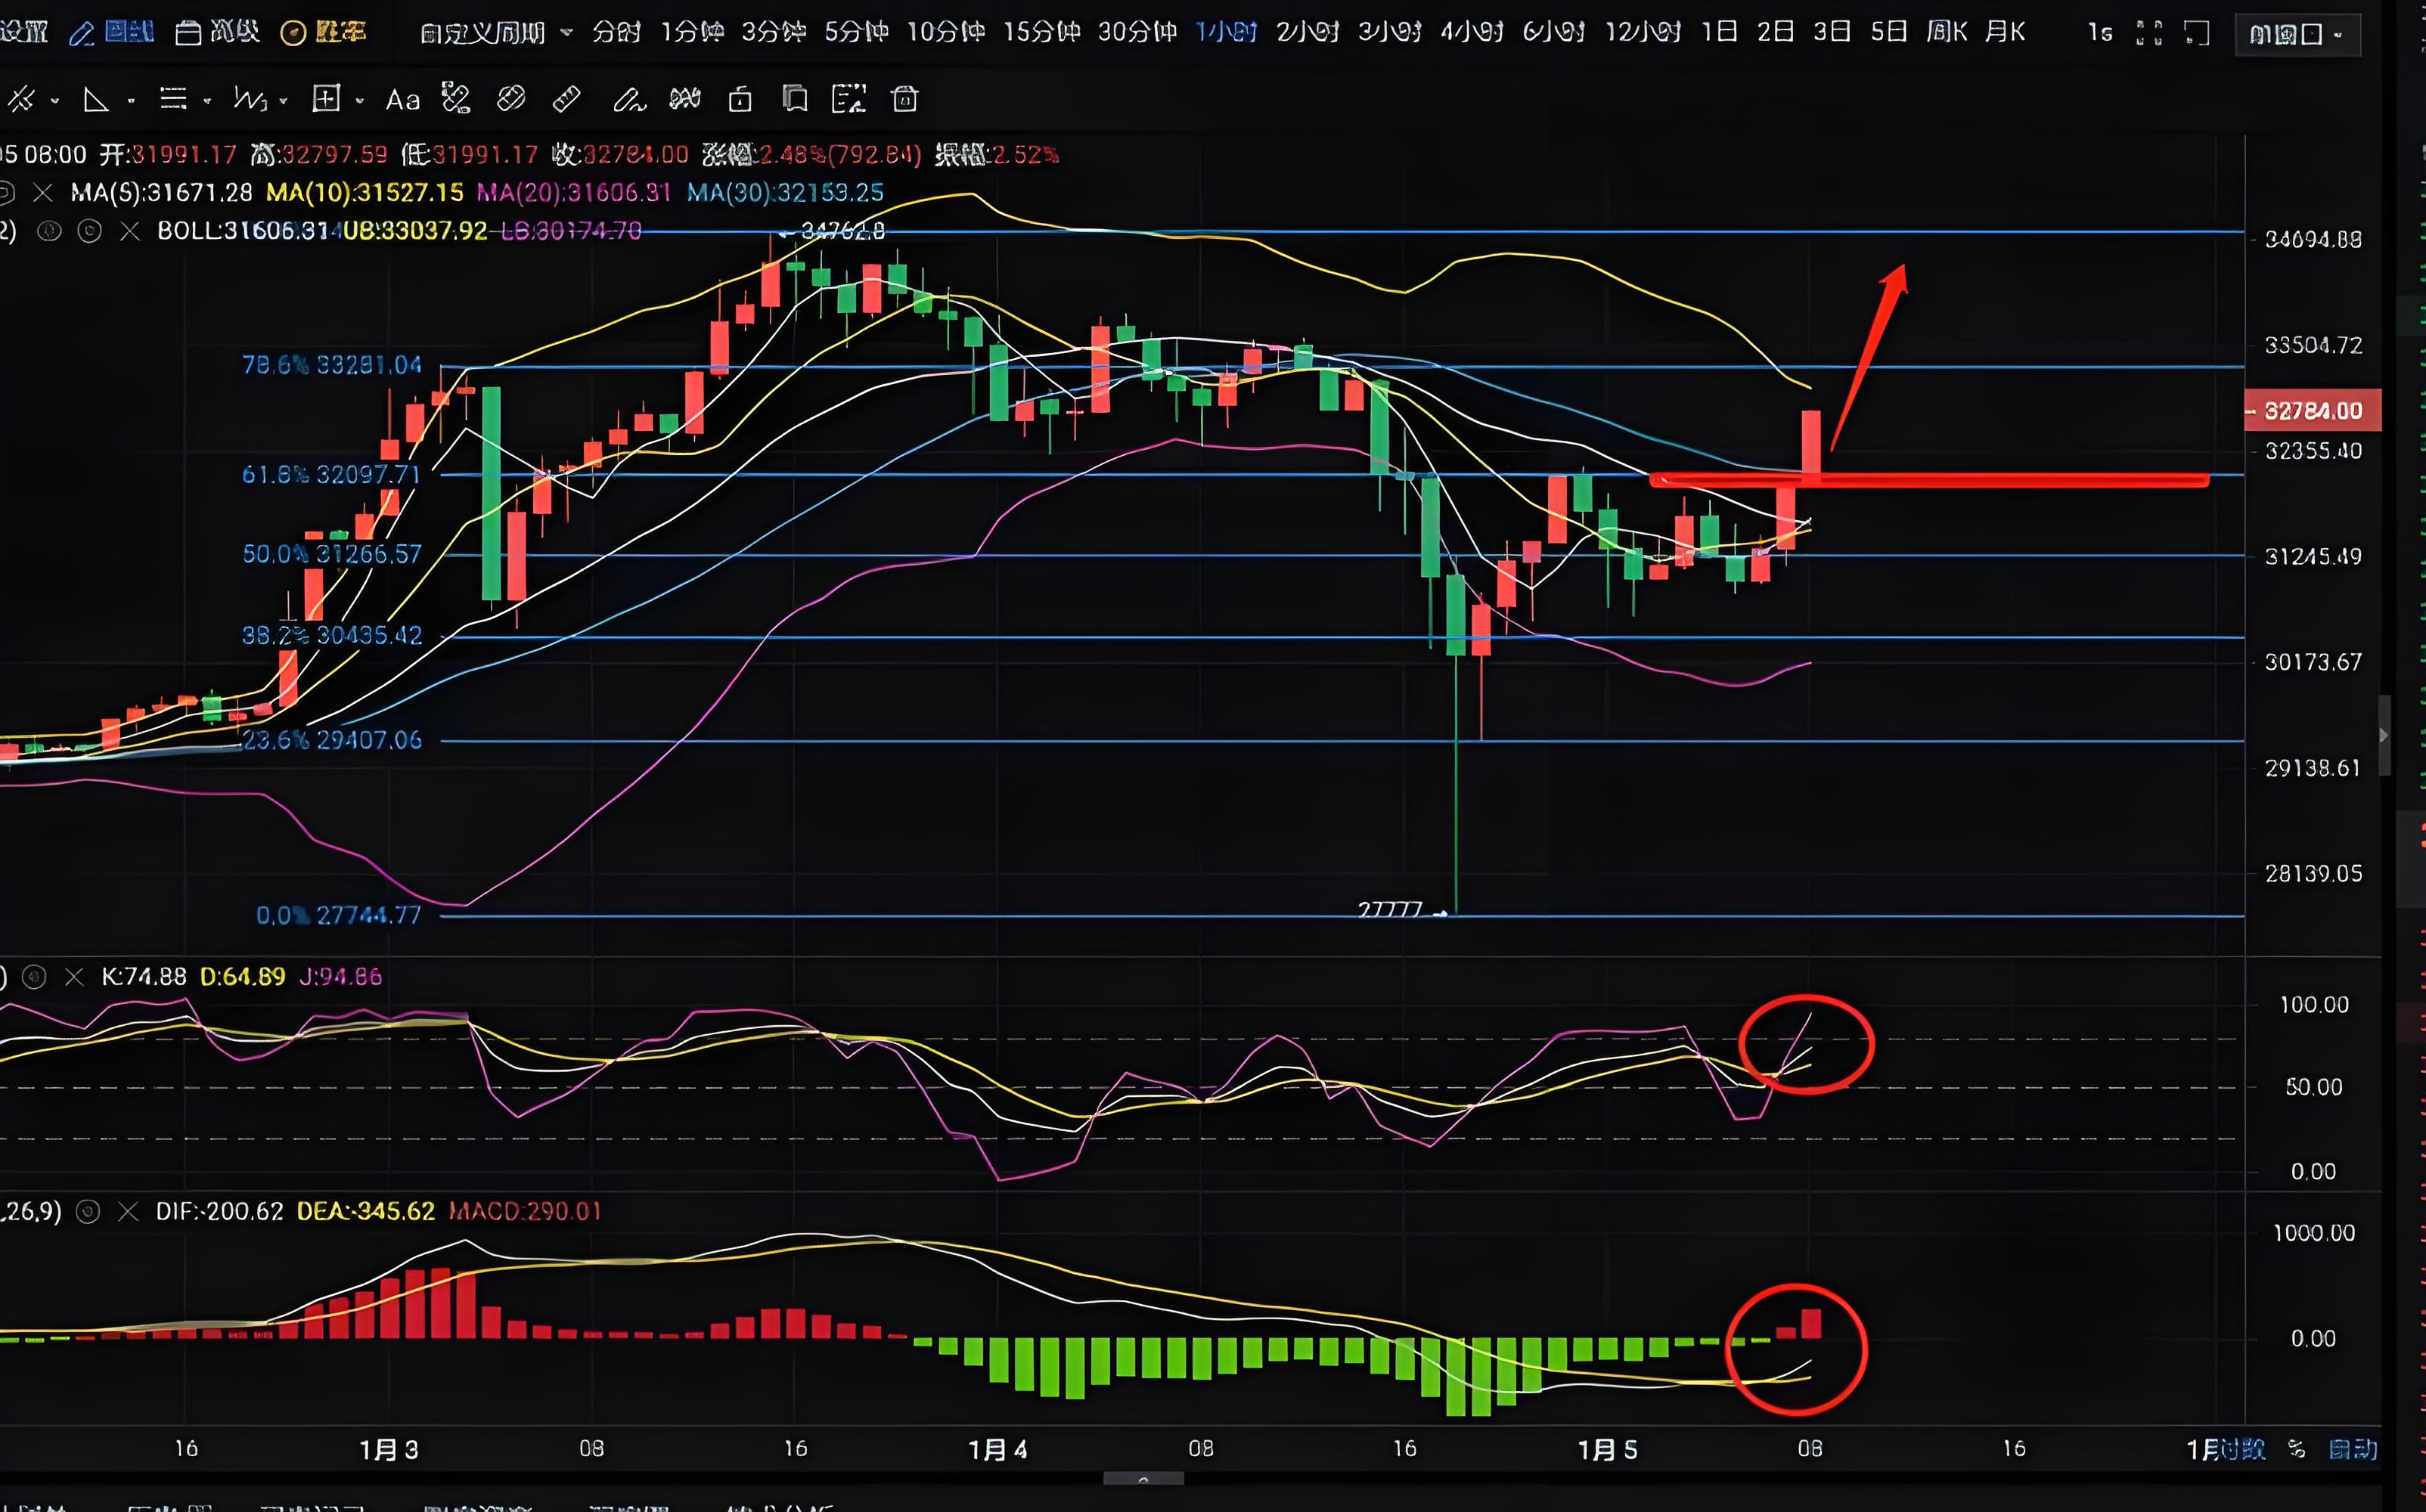Toggle the lock drawings padlock
Image resolution: width=2426 pixels, height=1512 pixels.
click(740, 99)
